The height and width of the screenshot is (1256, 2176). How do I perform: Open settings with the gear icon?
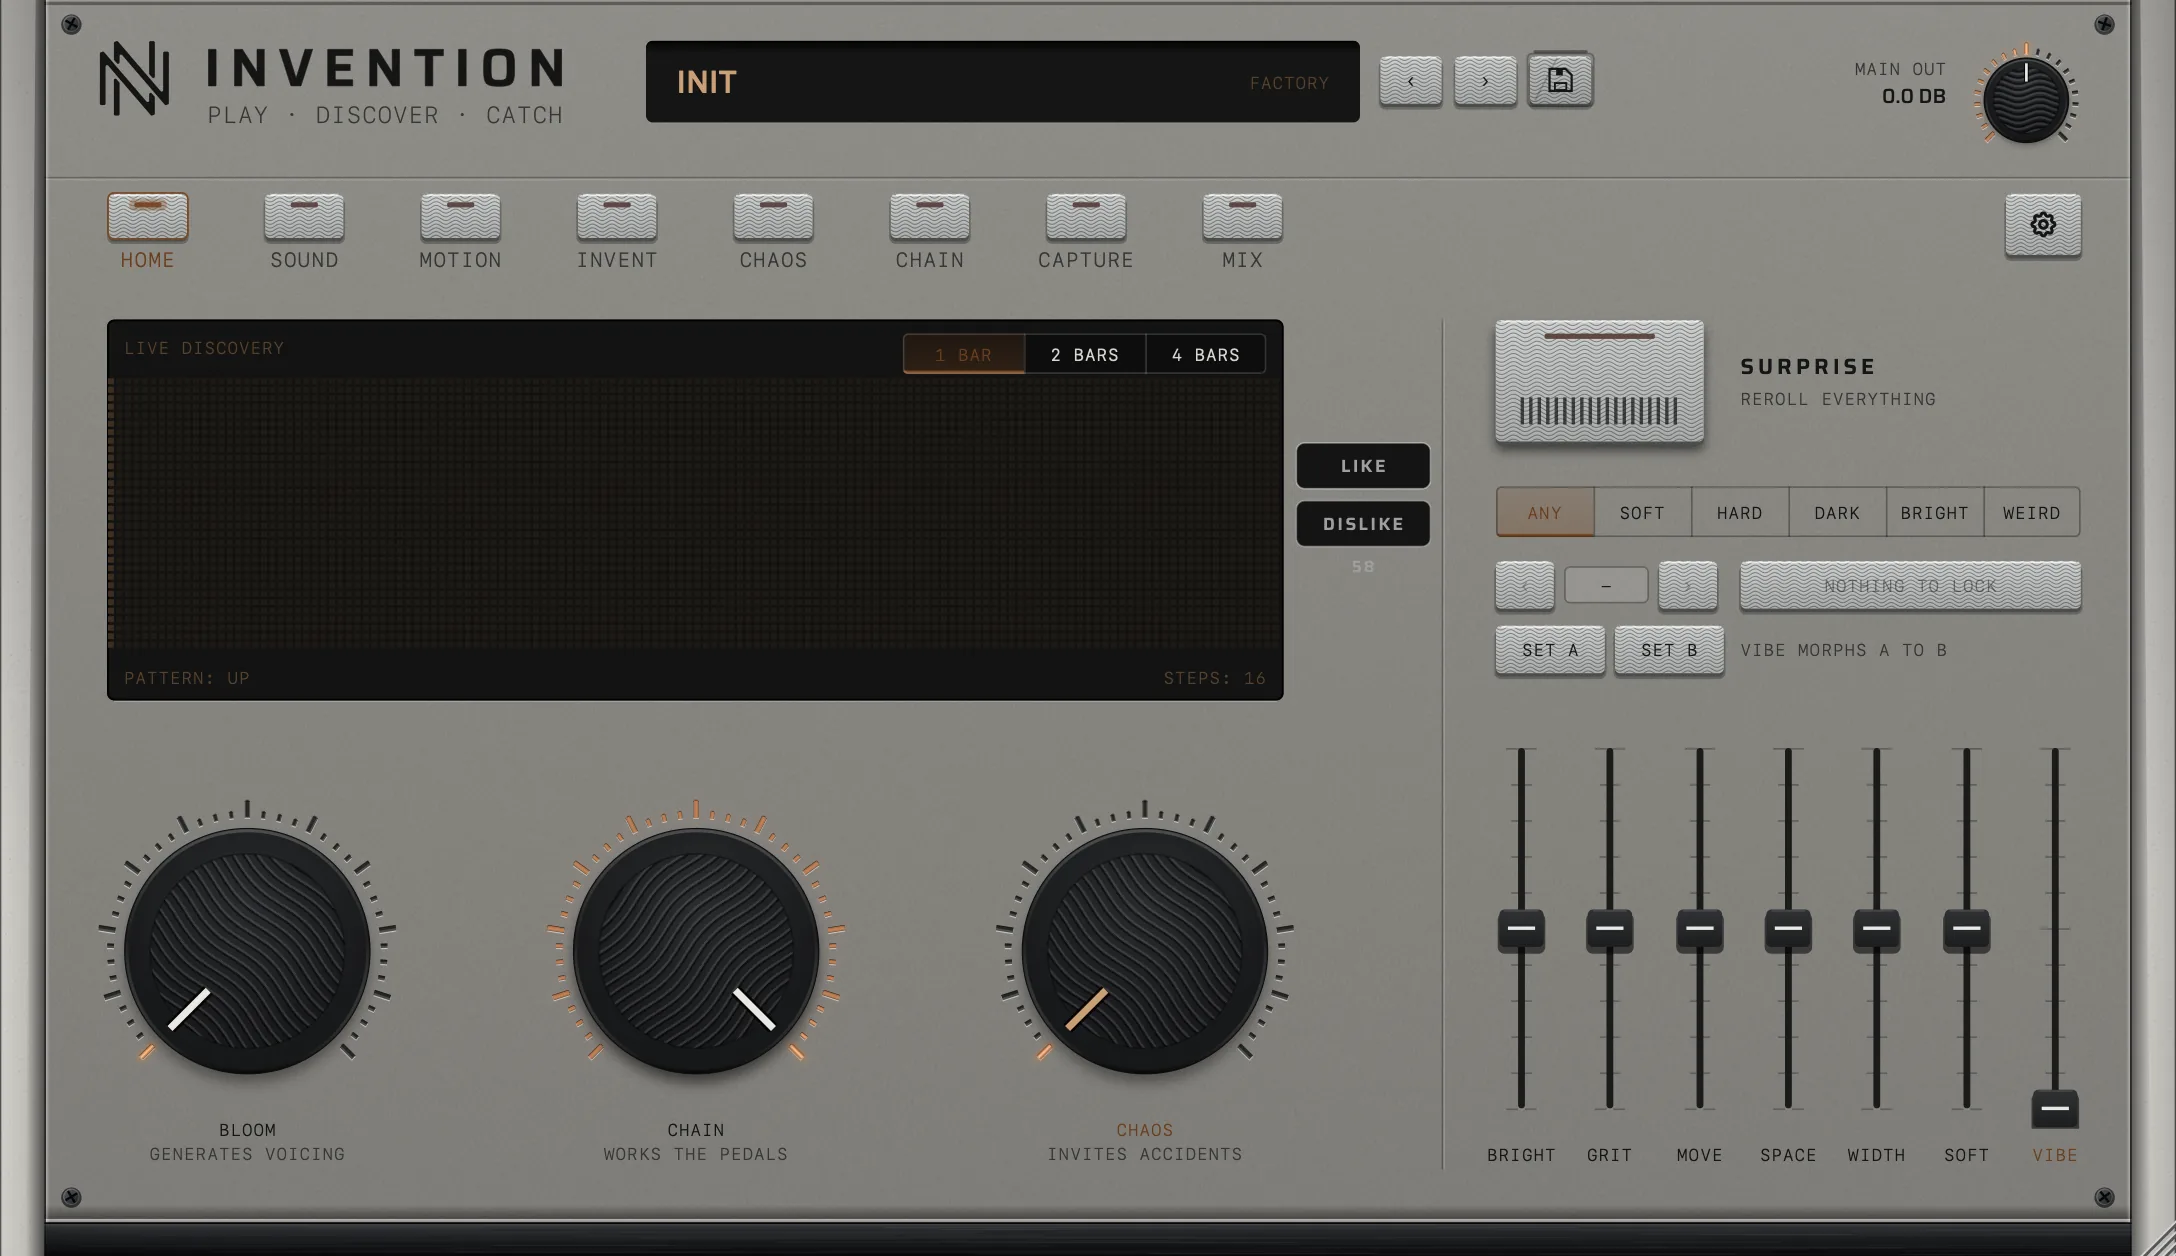(x=2043, y=225)
